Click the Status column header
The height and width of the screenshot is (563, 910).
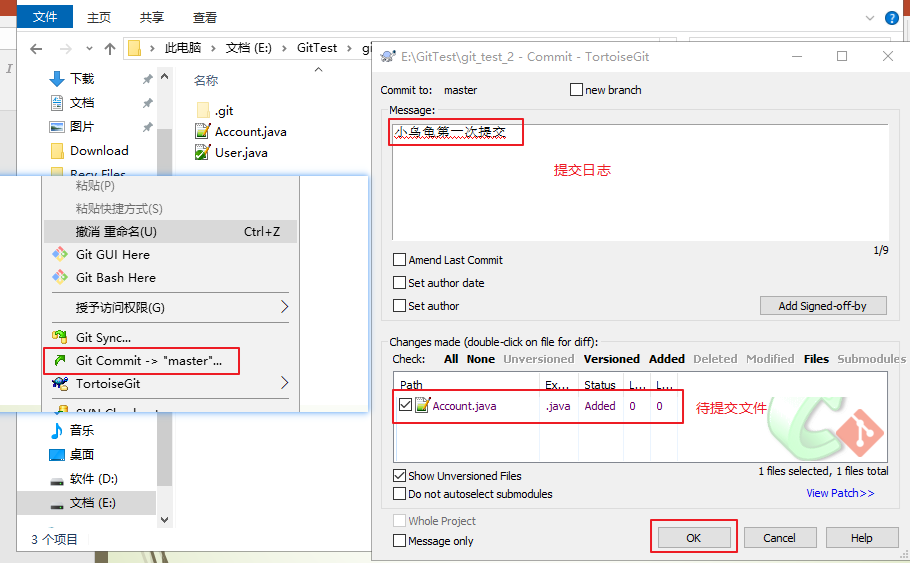click(x=600, y=385)
